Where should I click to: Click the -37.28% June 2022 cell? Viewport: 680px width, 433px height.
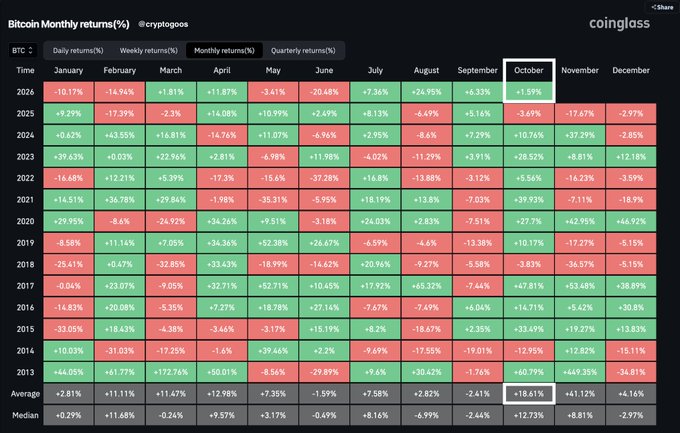(x=324, y=178)
